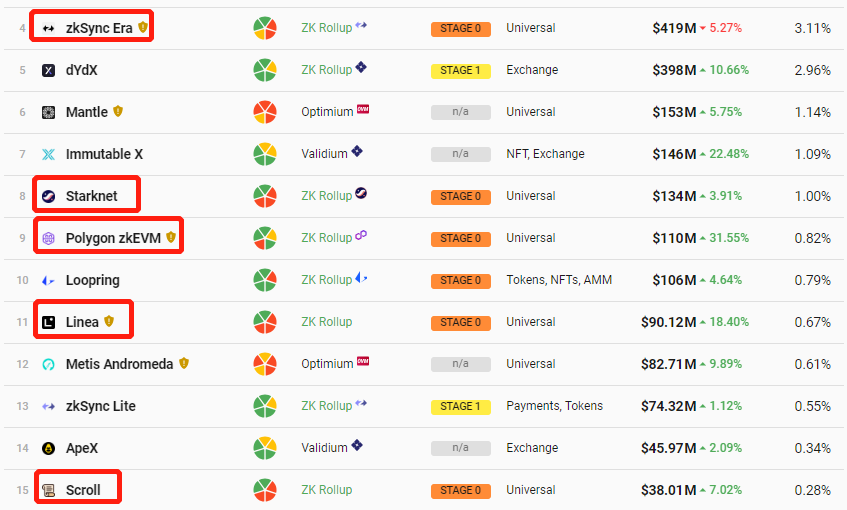
Task: Click the n/a stage badge for Mantle
Action: (461, 112)
